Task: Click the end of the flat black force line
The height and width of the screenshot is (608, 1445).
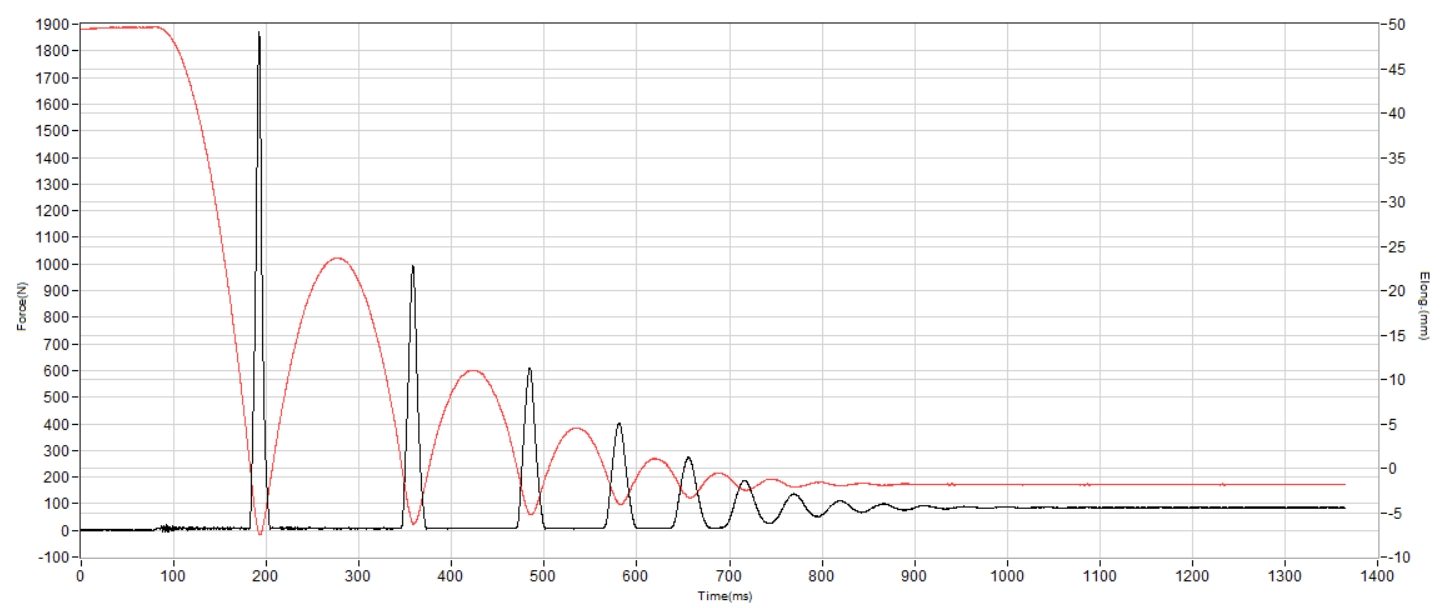Action: [1343, 508]
